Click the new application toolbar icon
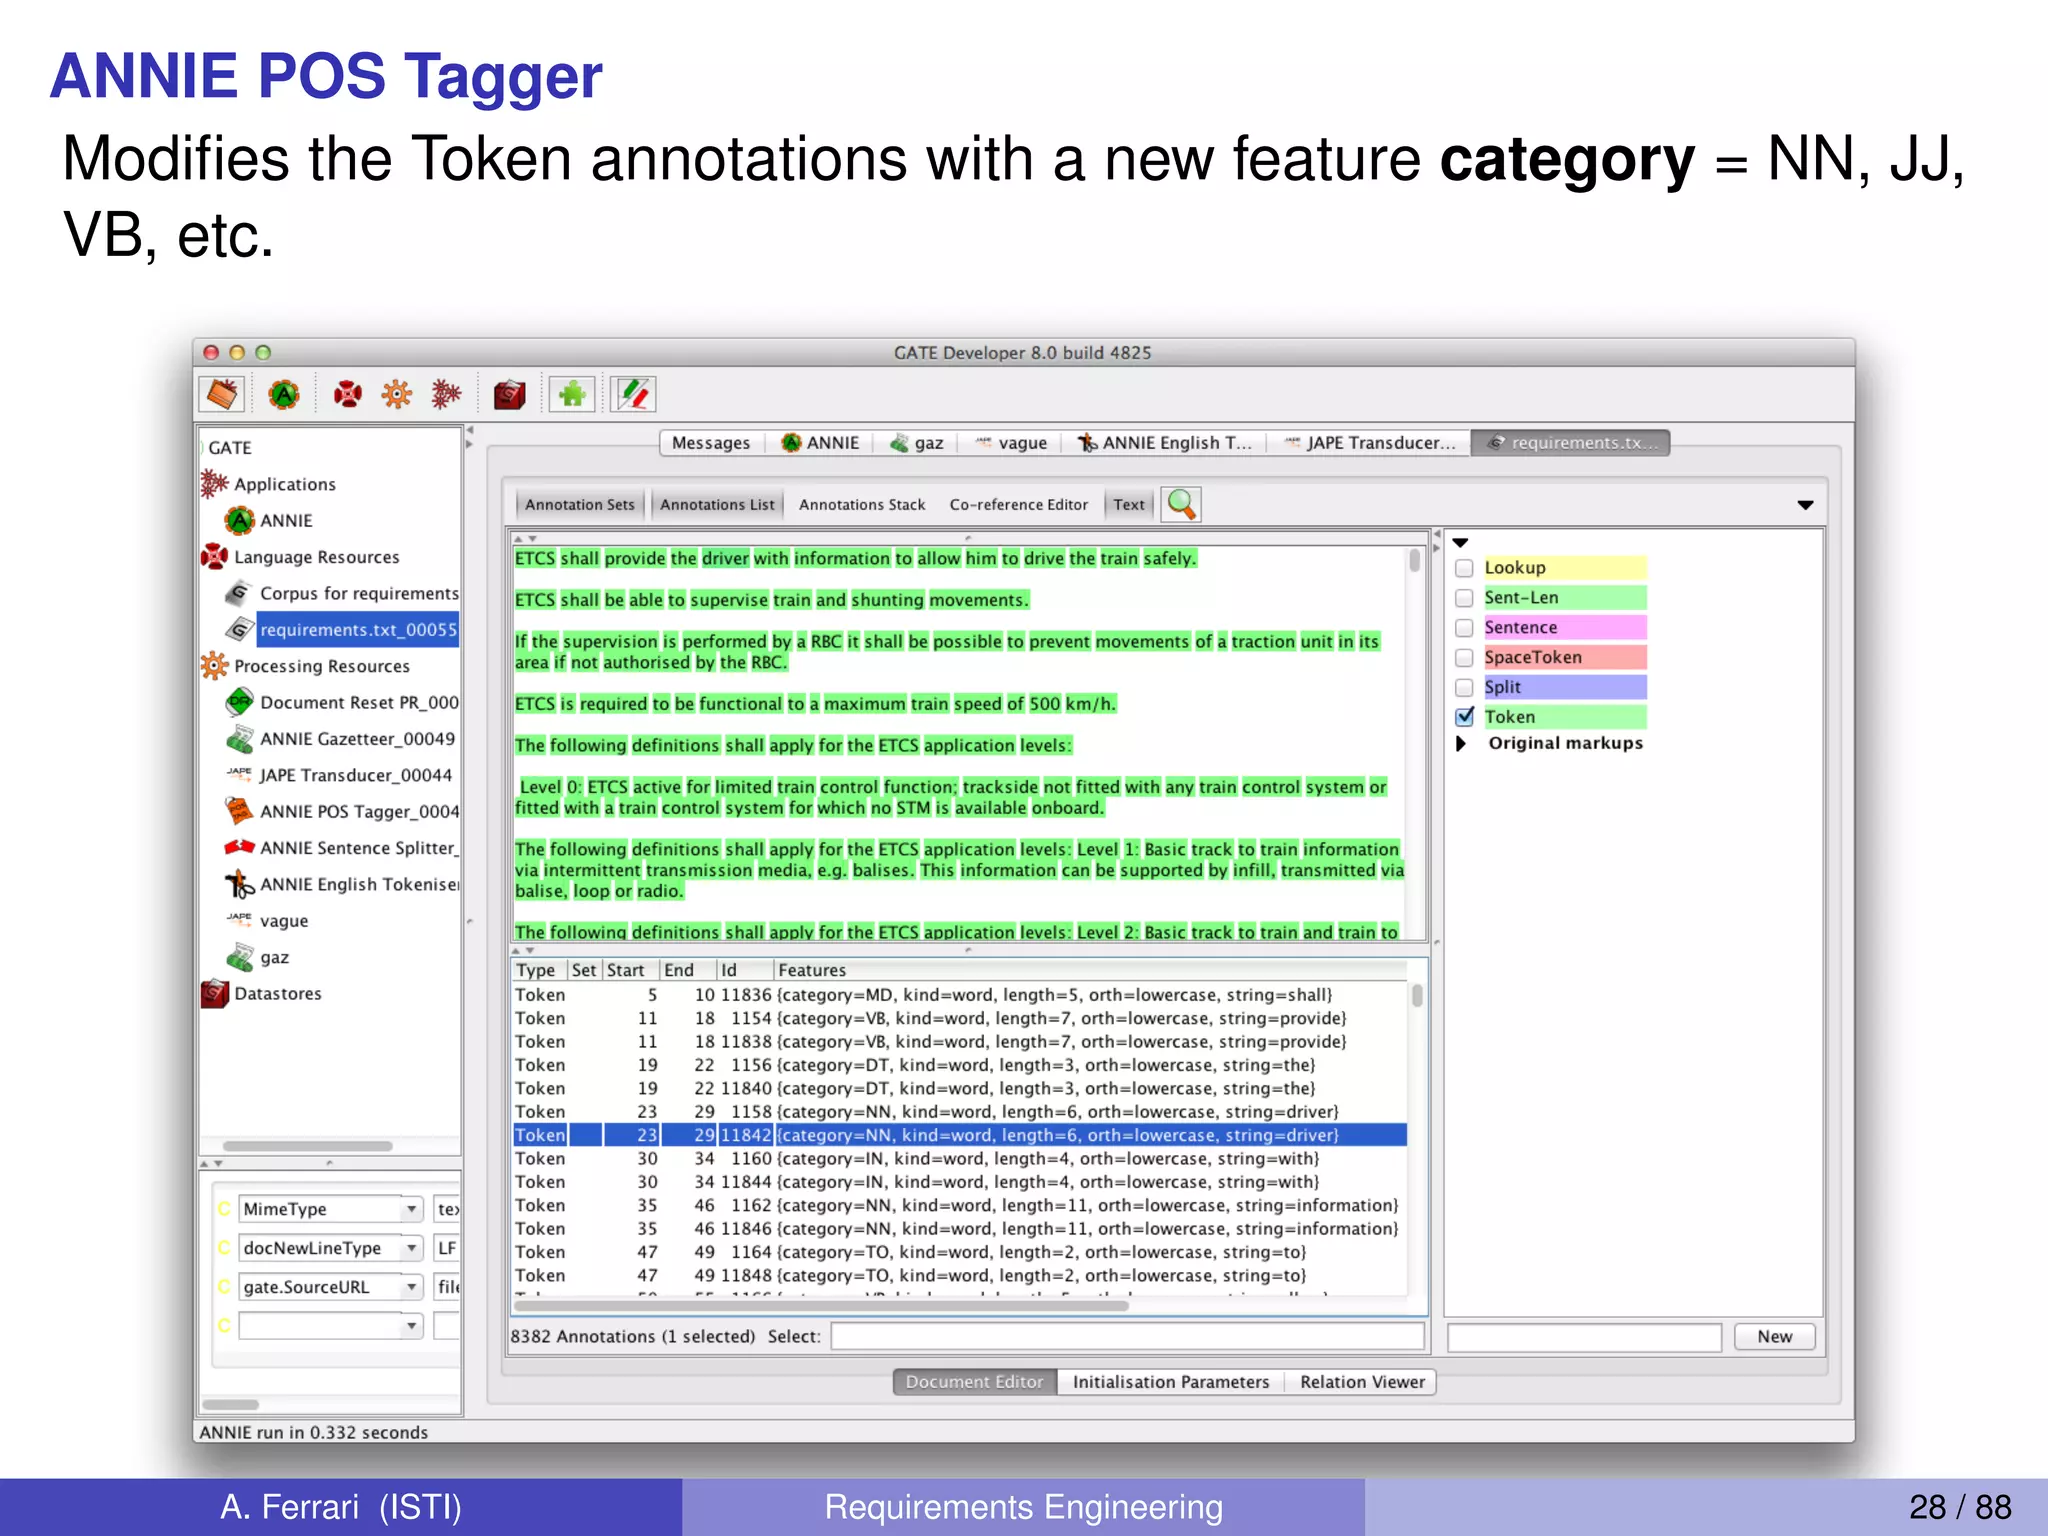This screenshot has height=1536, width=2048. tap(446, 394)
